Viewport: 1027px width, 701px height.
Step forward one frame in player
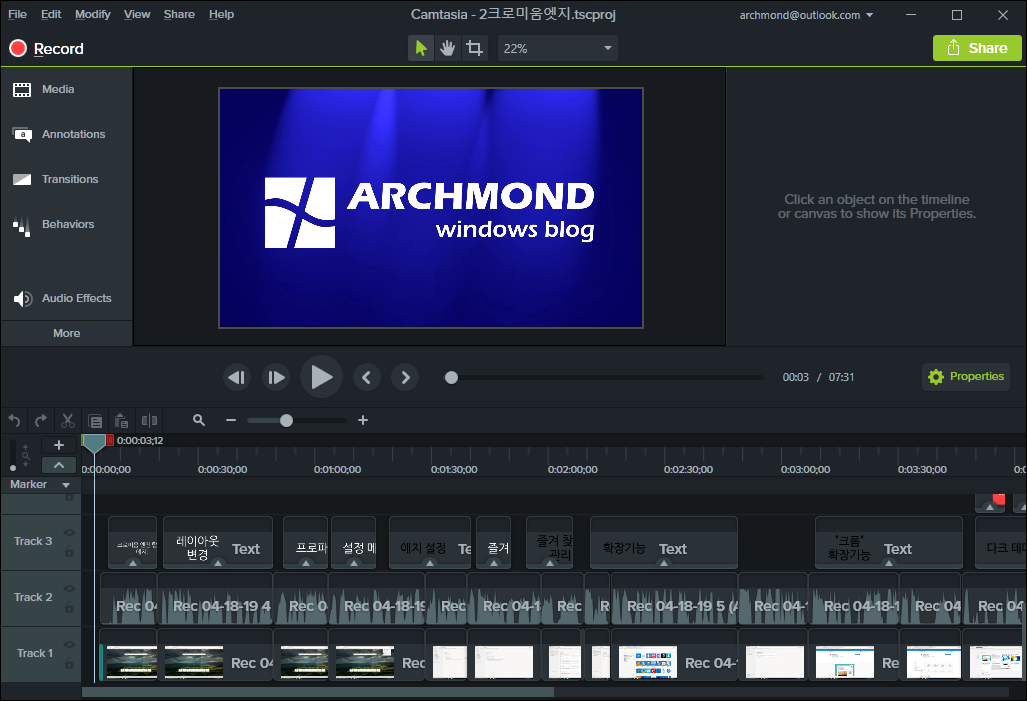(x=276, y=377)
